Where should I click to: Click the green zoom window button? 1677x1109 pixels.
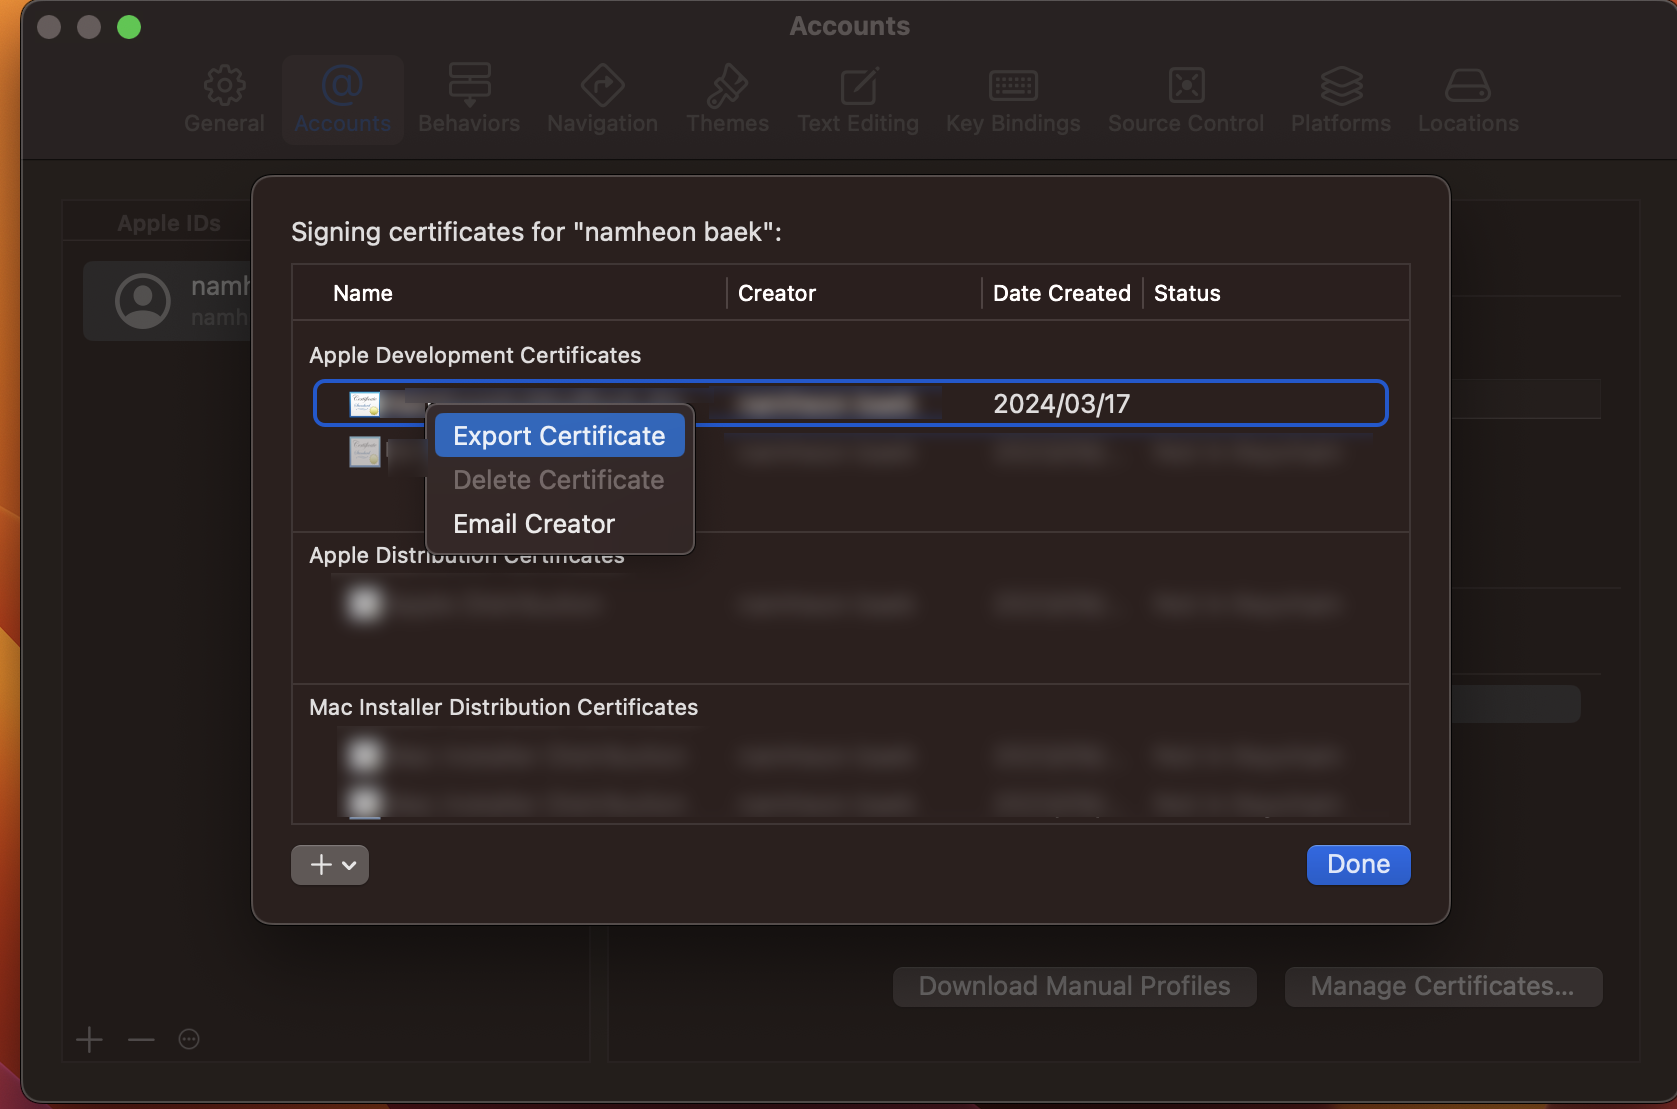[x=129, y=27]
